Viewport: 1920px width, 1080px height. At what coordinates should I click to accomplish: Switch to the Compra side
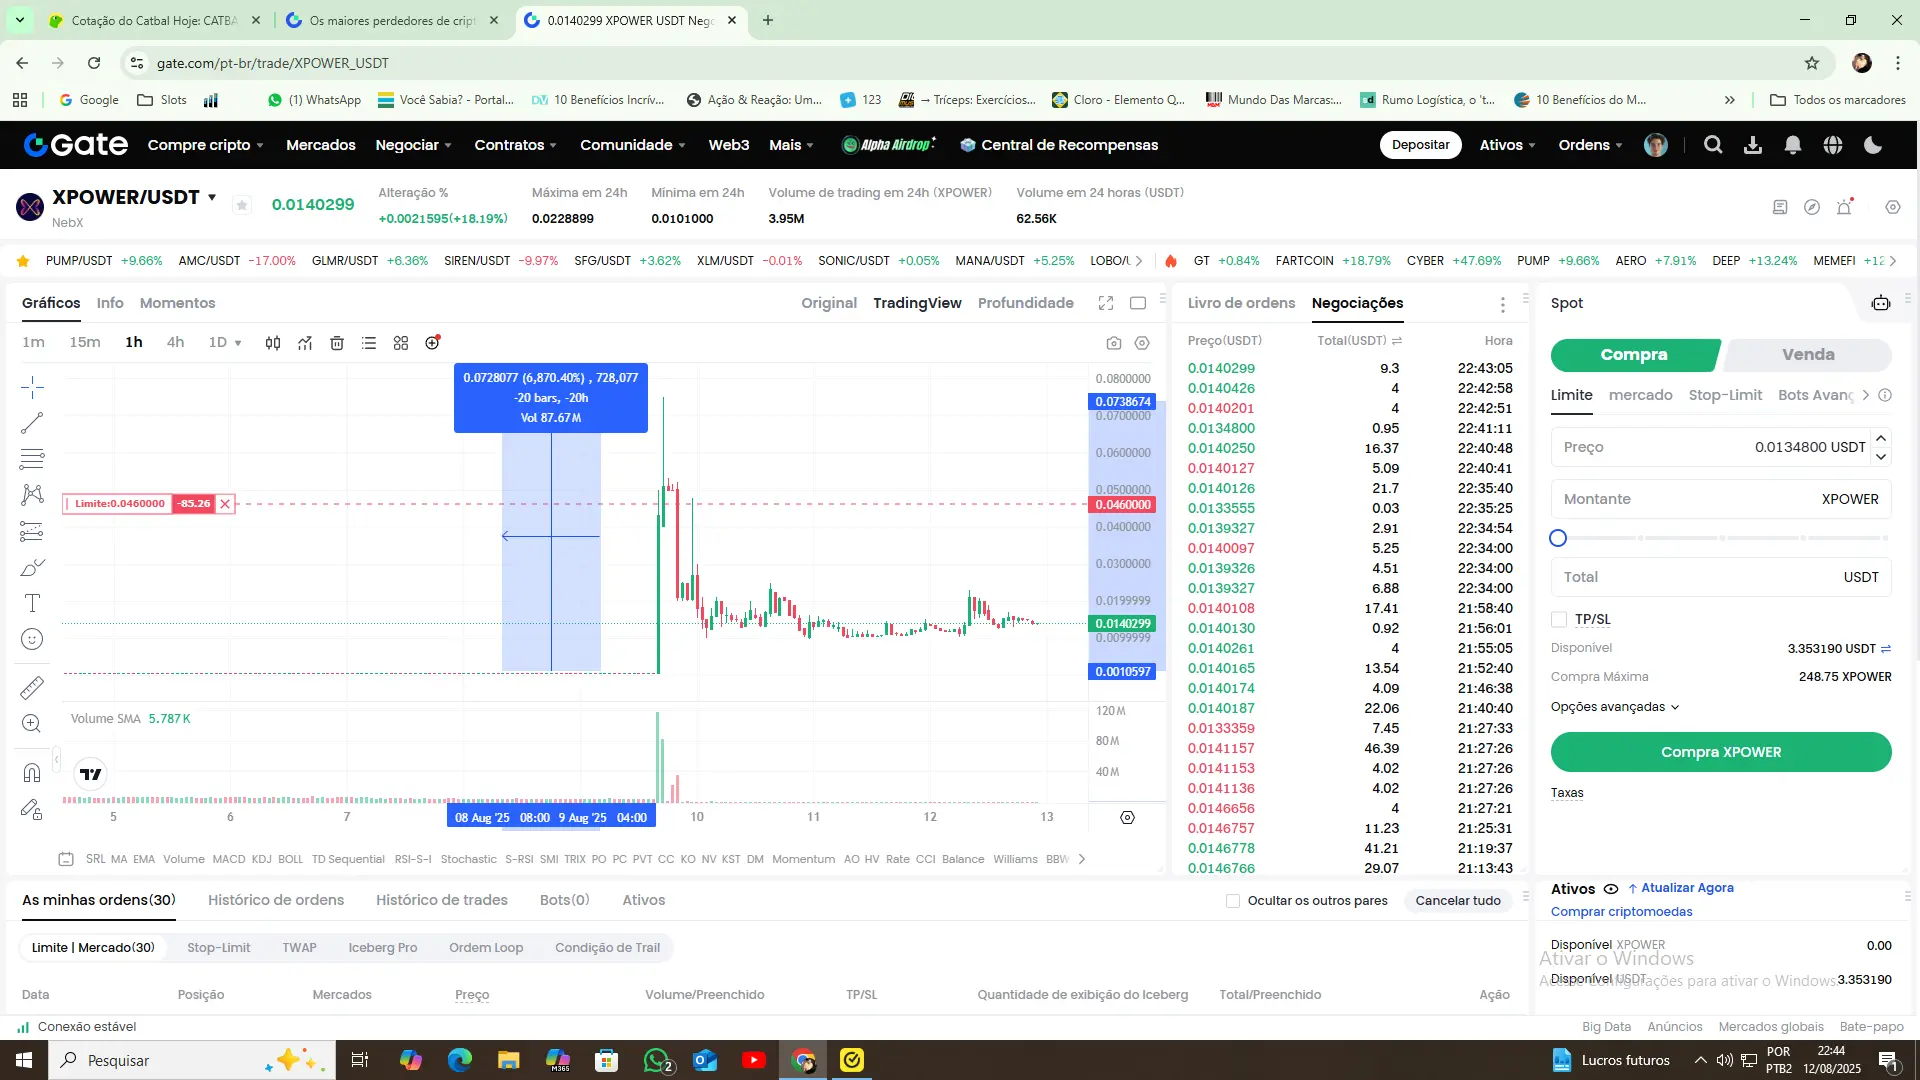point(1634,355)
